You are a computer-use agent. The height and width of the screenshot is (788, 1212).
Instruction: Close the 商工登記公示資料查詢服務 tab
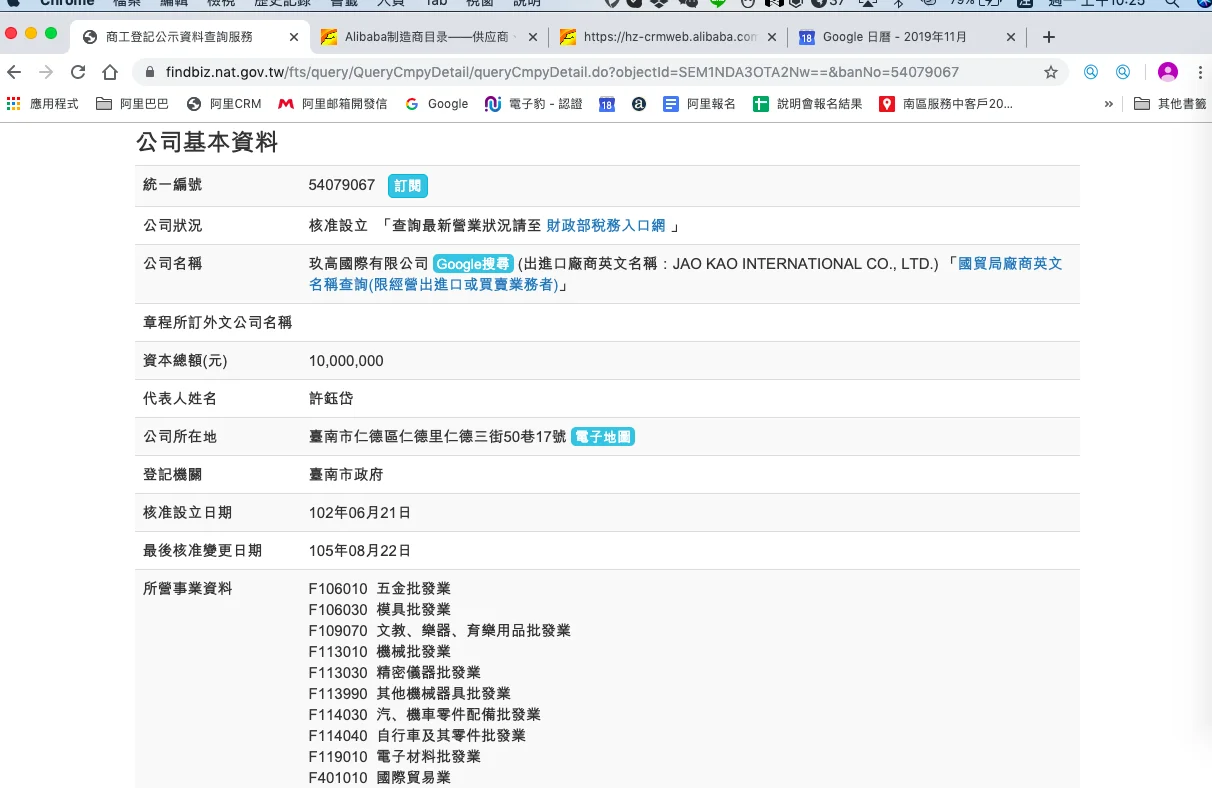294,37
